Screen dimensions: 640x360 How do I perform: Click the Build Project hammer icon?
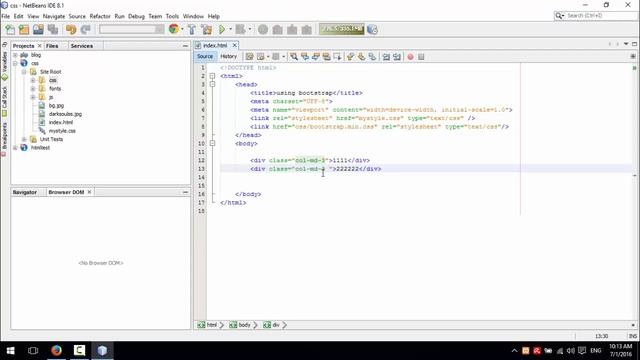[x=192, y=29]
